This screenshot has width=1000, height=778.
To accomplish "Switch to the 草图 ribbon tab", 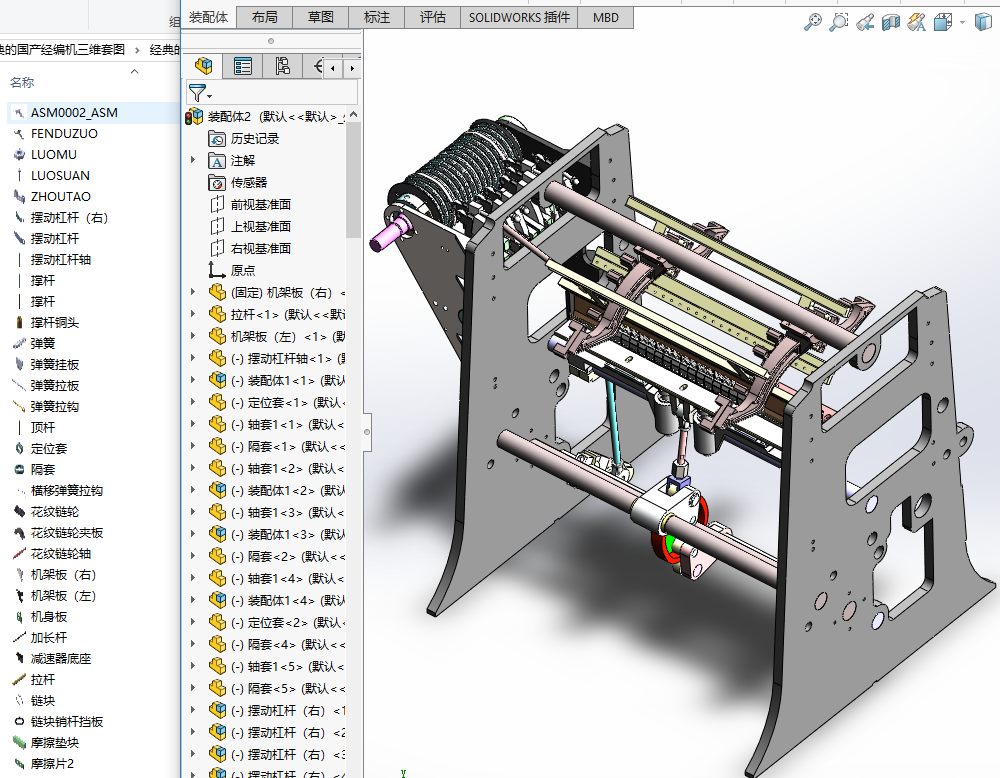I will click(x=321, y=17).
